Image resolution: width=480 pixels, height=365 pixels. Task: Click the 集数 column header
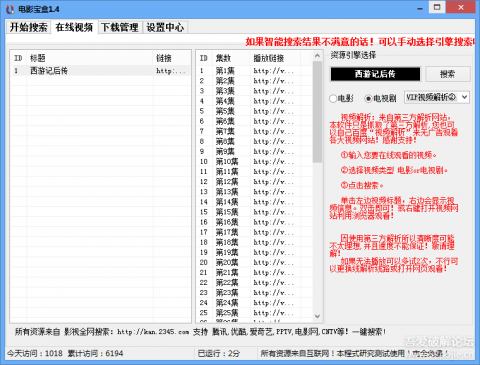[x=231, y=58]
